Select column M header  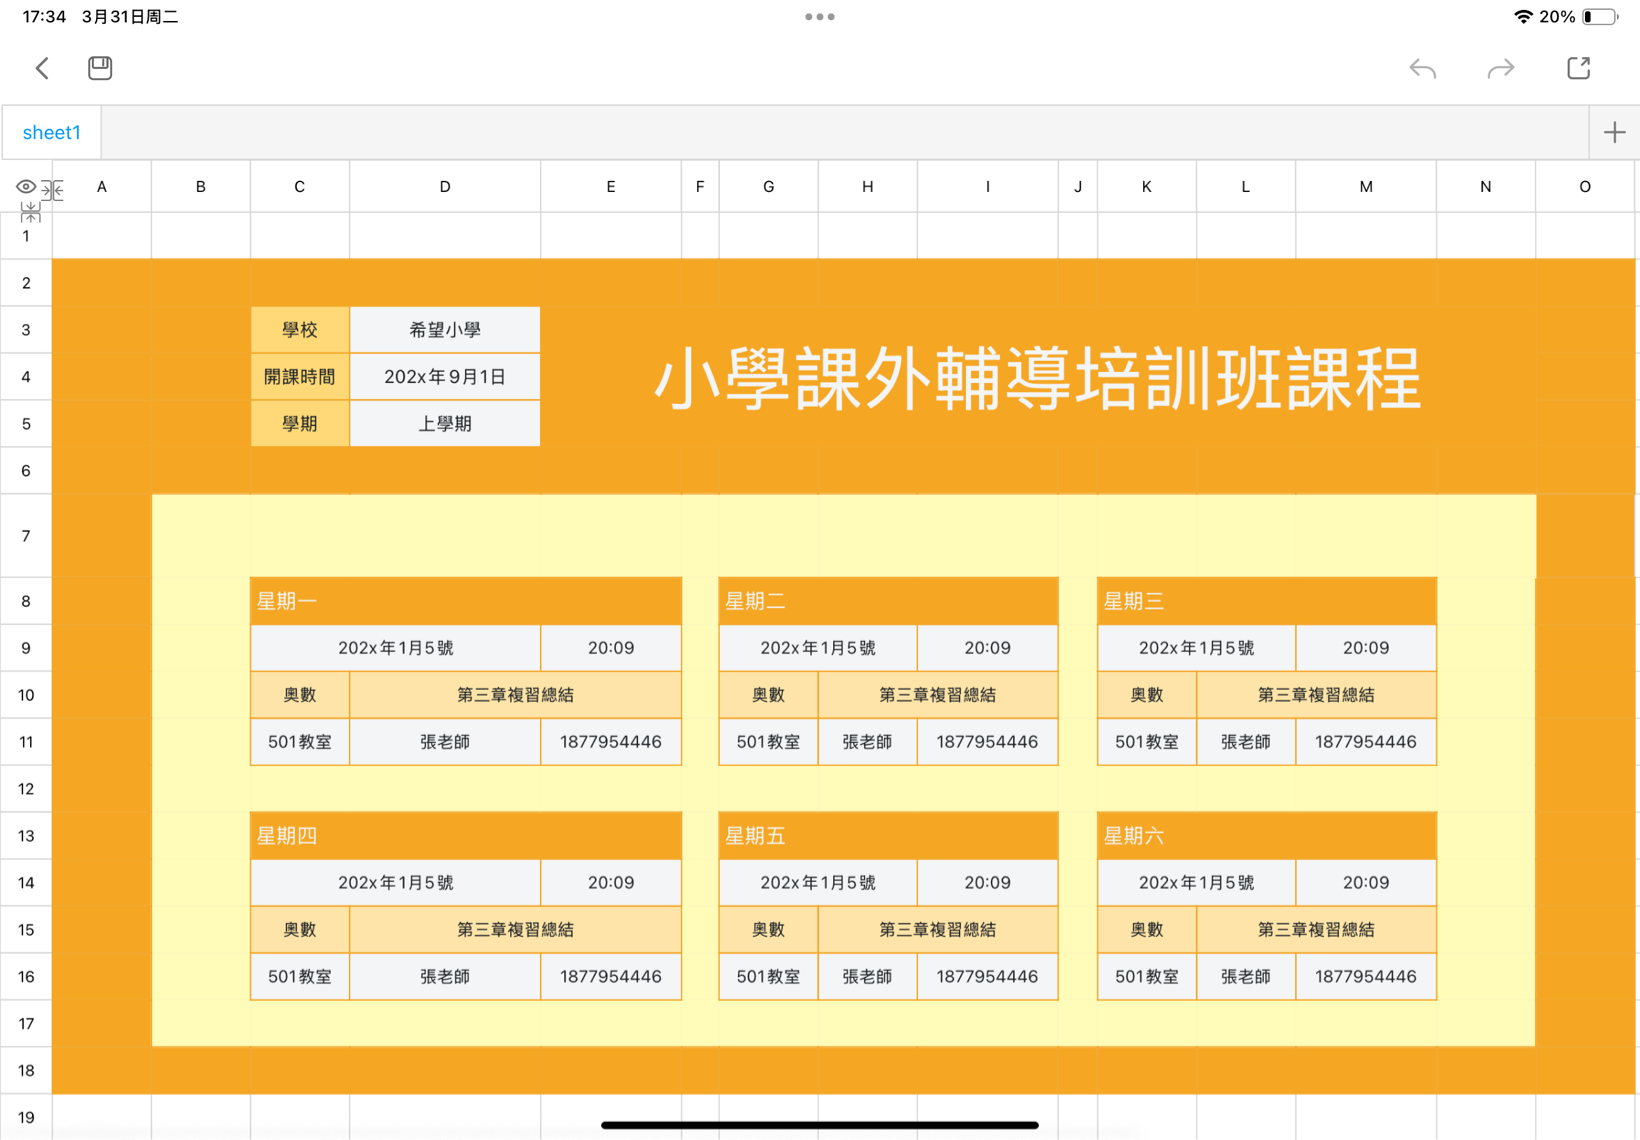(1366, 186)
